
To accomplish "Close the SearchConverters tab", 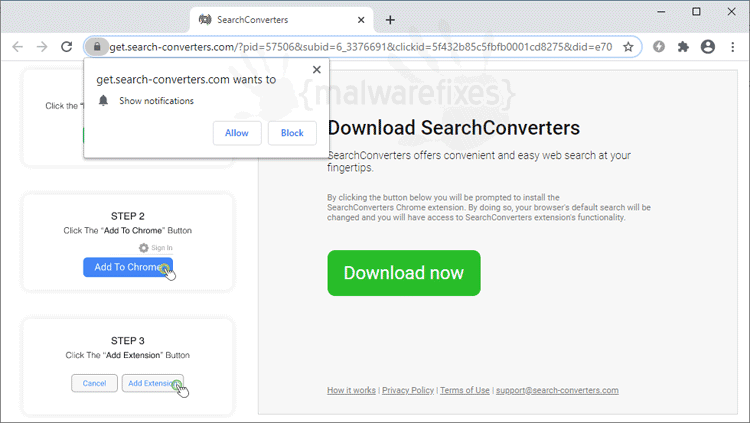I will (361, 20).
